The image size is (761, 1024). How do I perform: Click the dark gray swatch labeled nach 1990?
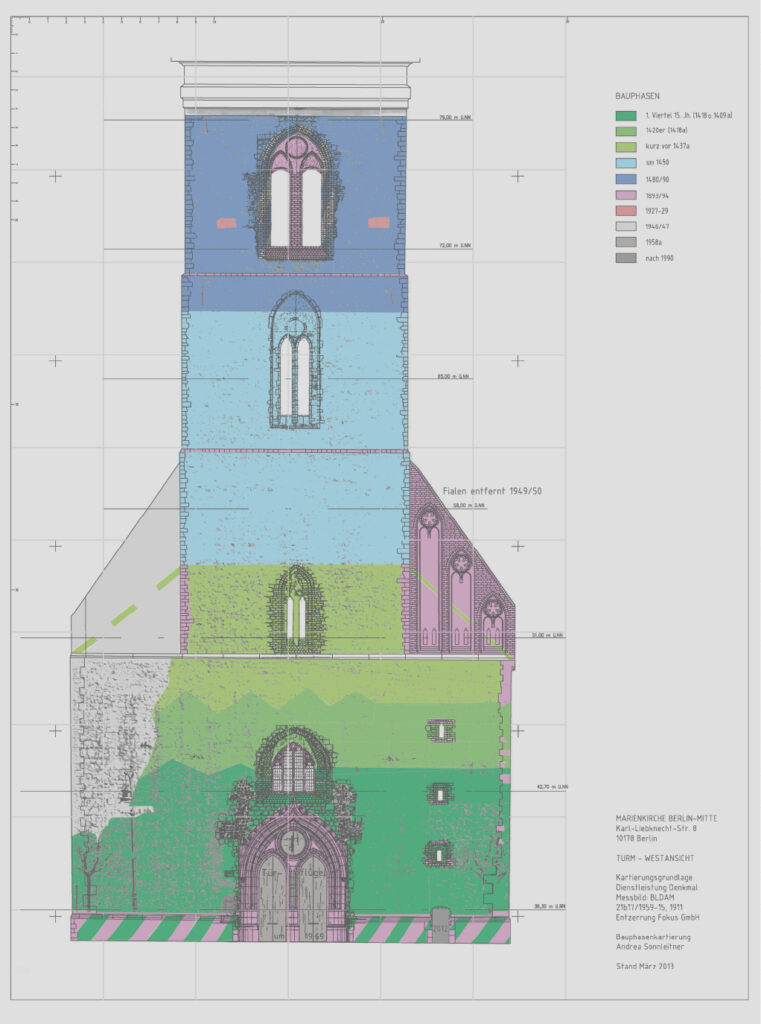pyautogui.click(x=625, y=258)
